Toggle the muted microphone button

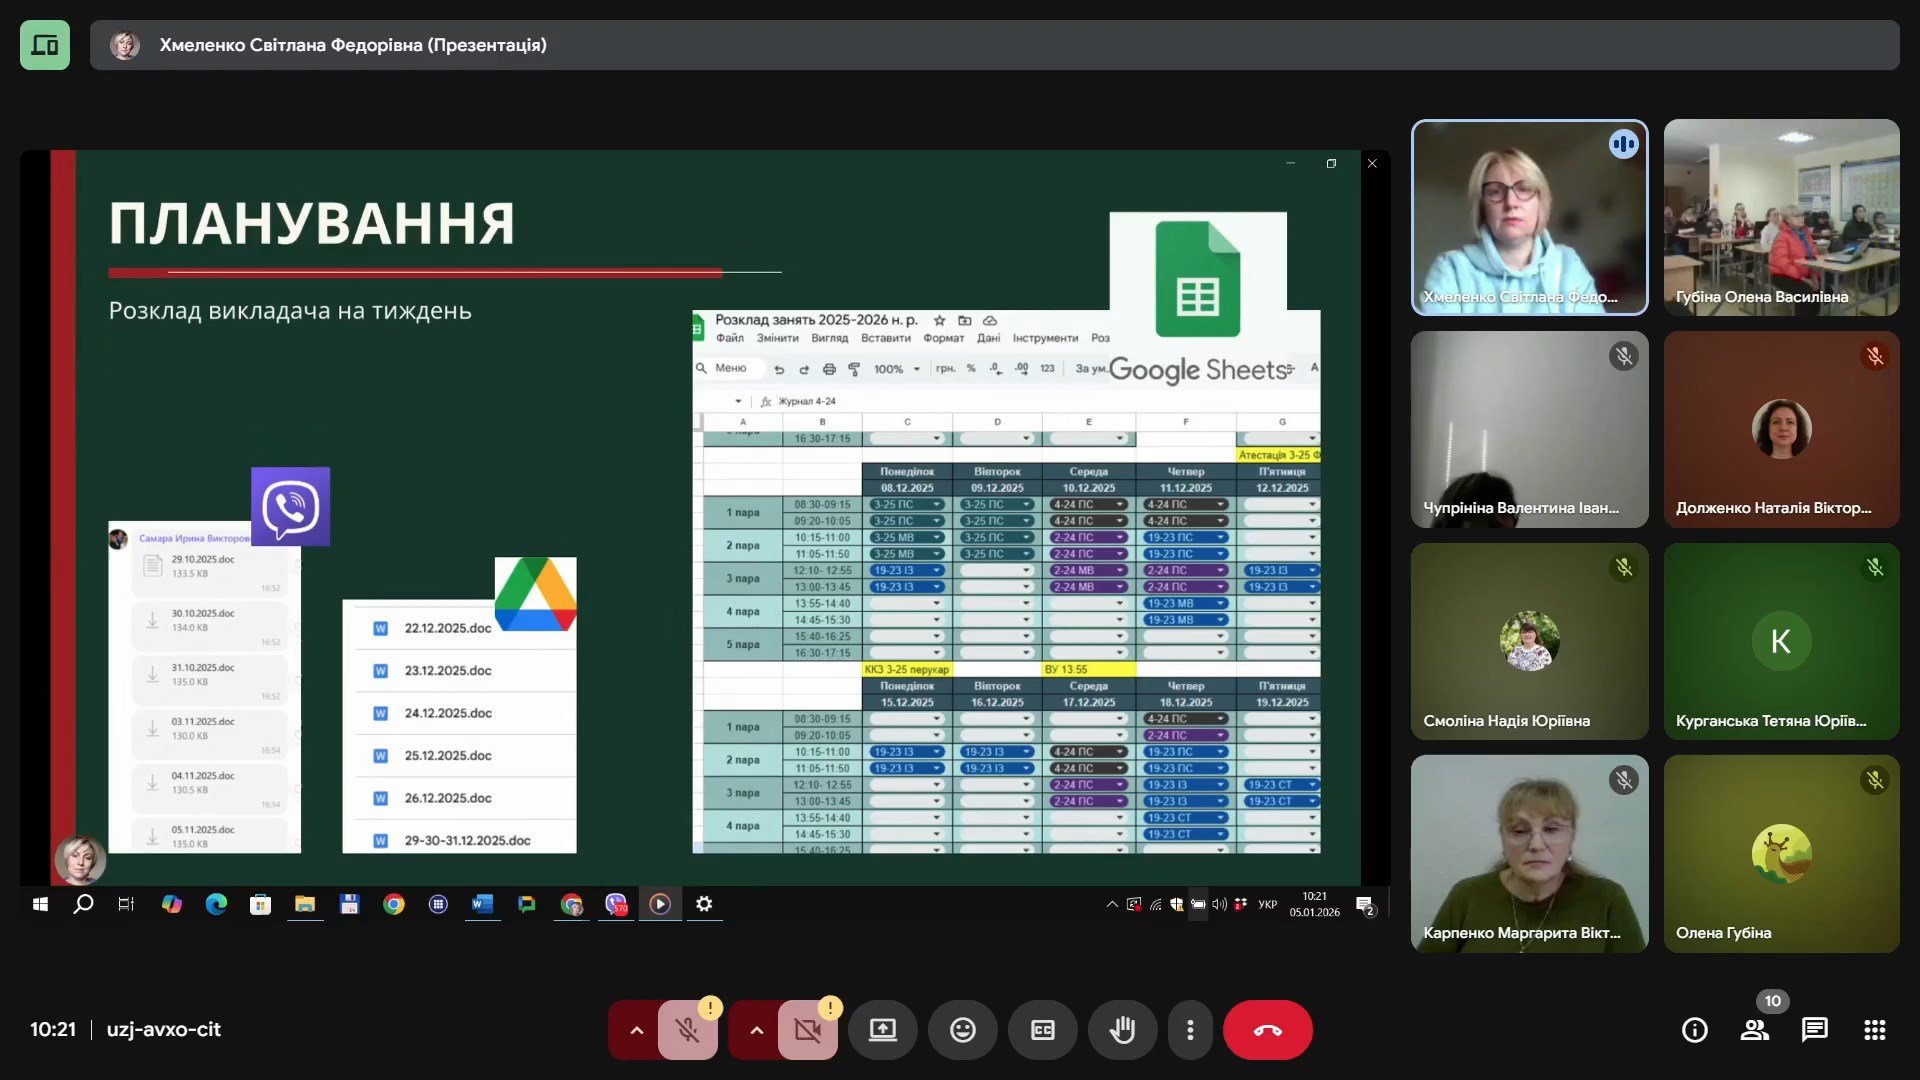pos(687,1030)
